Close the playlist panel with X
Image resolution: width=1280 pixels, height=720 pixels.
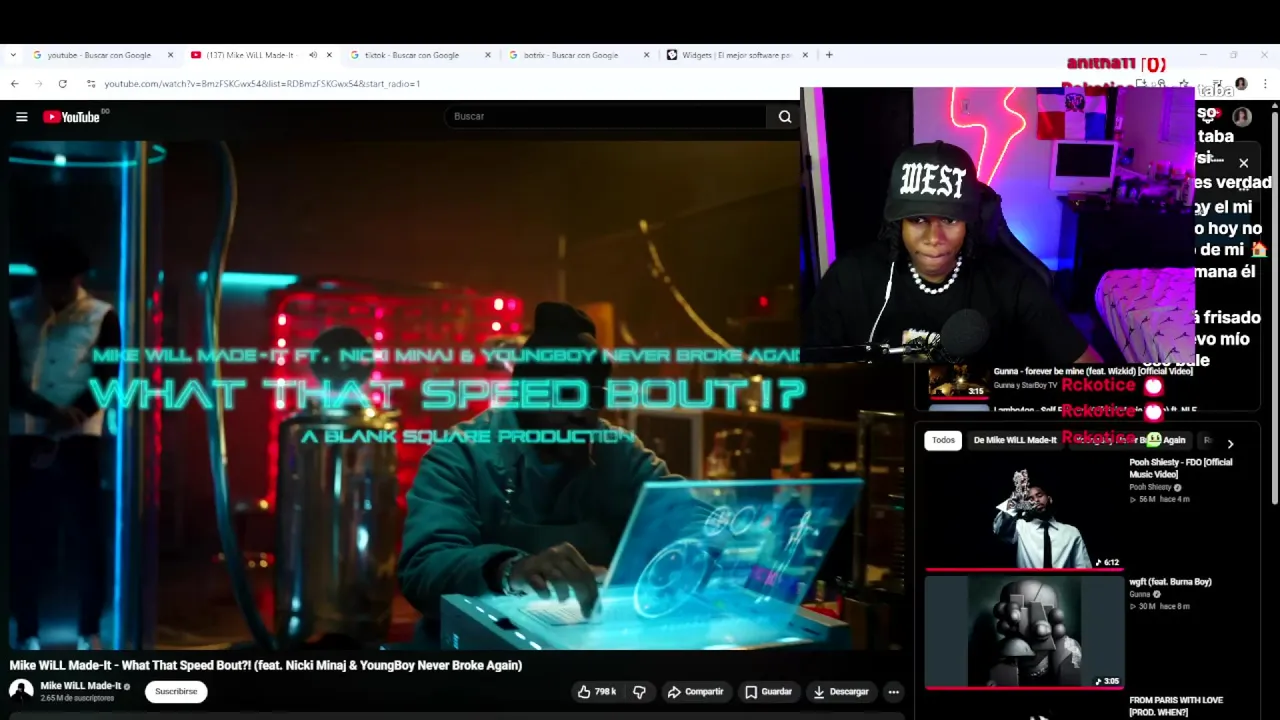coord(1244,163)
